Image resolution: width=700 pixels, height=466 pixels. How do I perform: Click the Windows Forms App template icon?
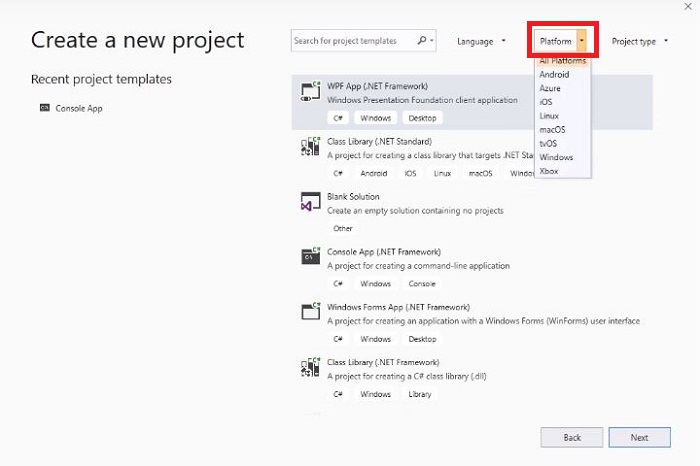click(310, 312)
